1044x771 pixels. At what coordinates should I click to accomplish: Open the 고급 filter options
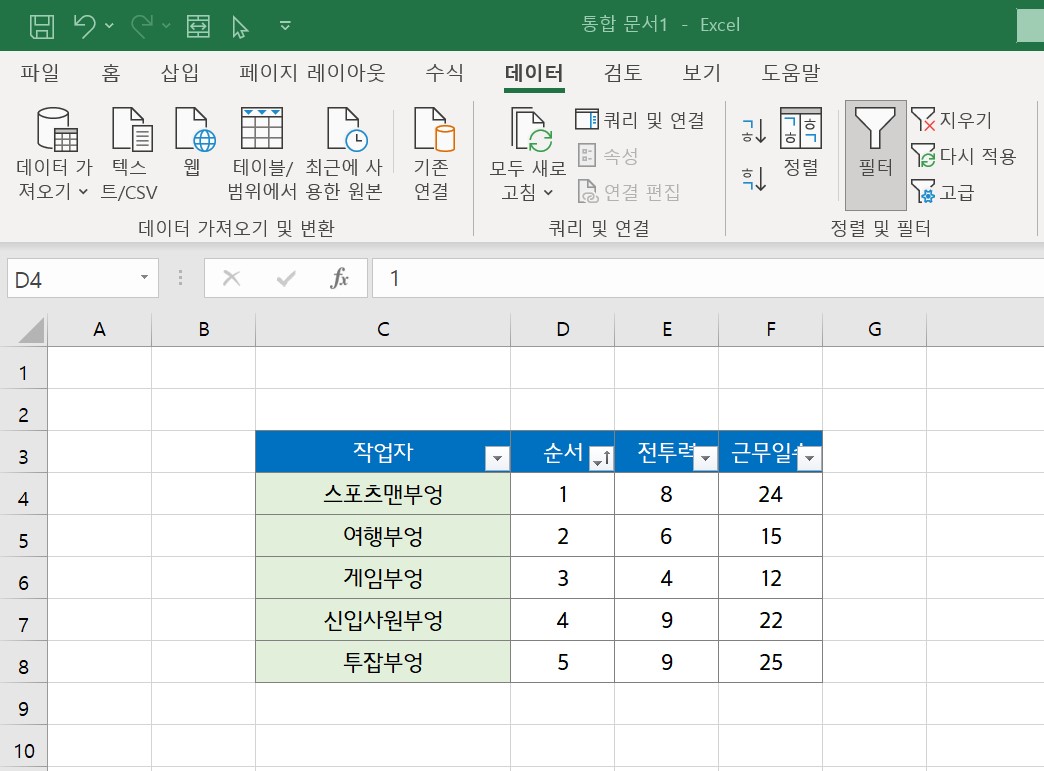pos(943,192)
